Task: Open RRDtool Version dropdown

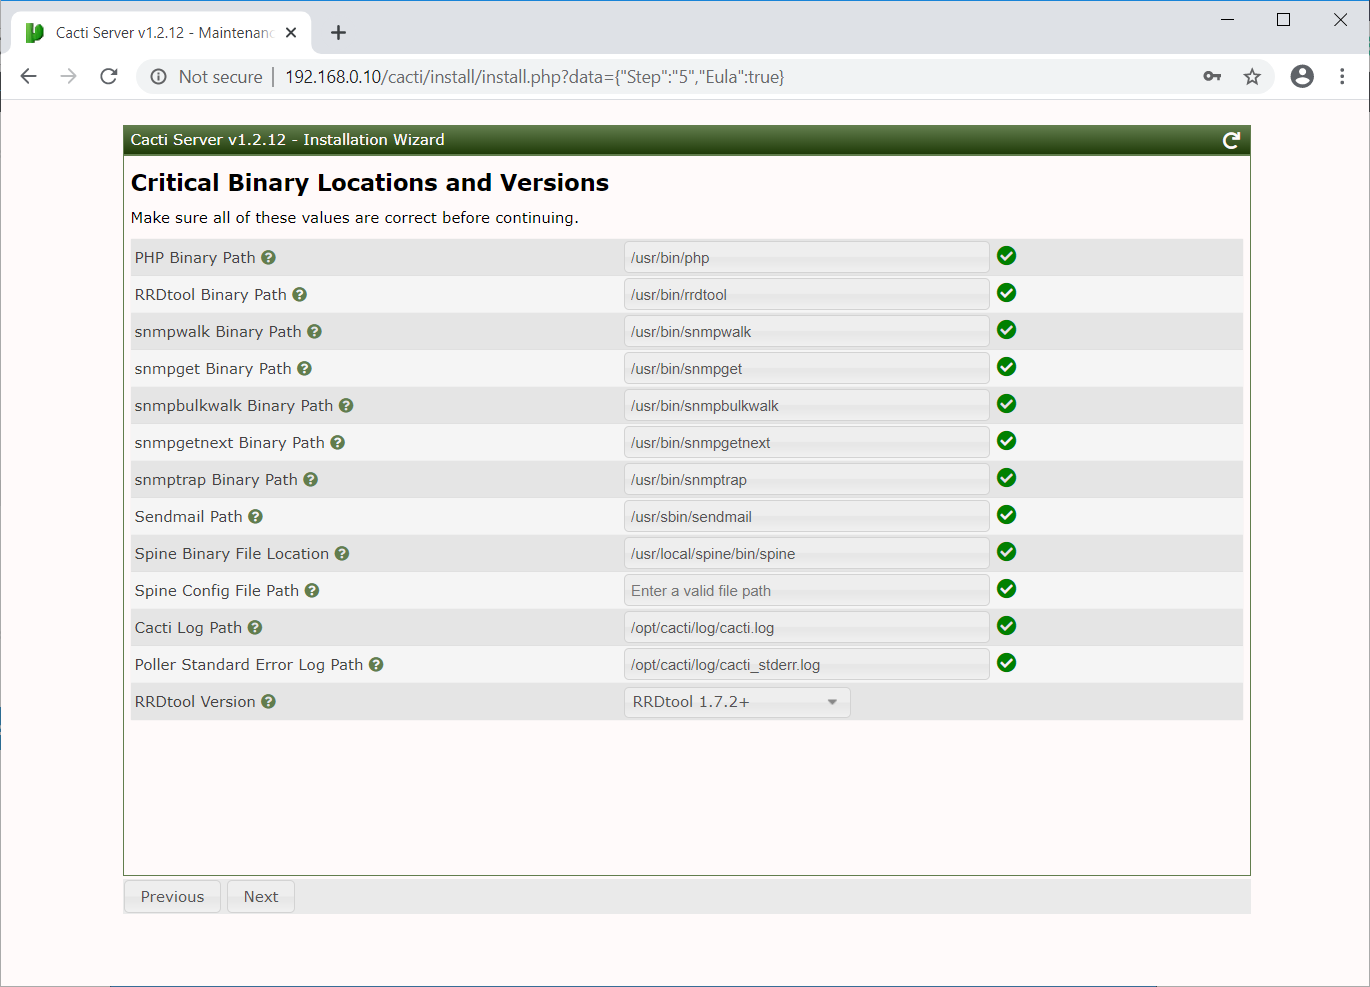Action: (x=737, y=702)
